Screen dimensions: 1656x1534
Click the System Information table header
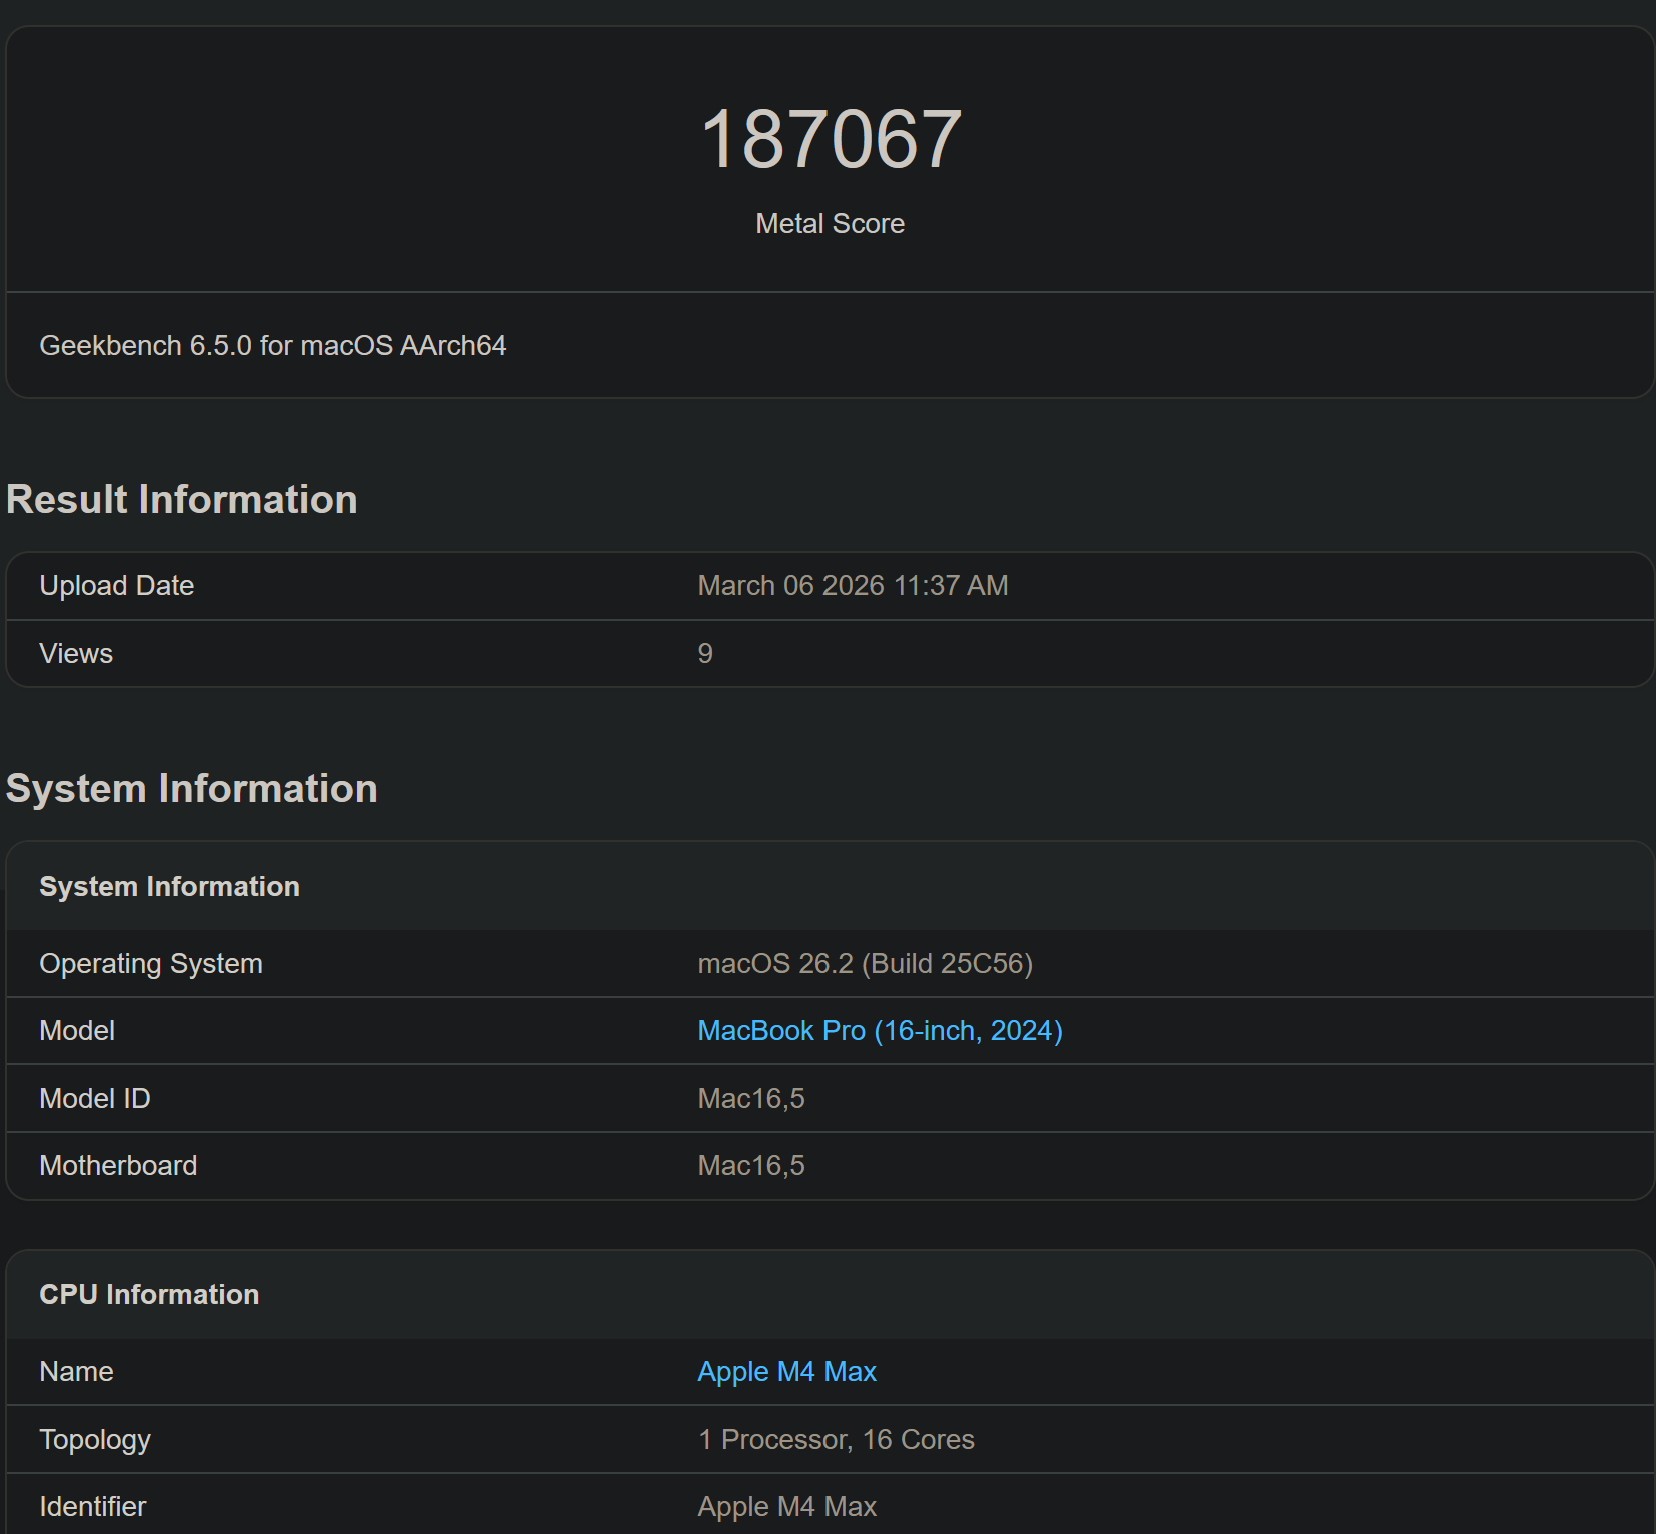(169, 887)
